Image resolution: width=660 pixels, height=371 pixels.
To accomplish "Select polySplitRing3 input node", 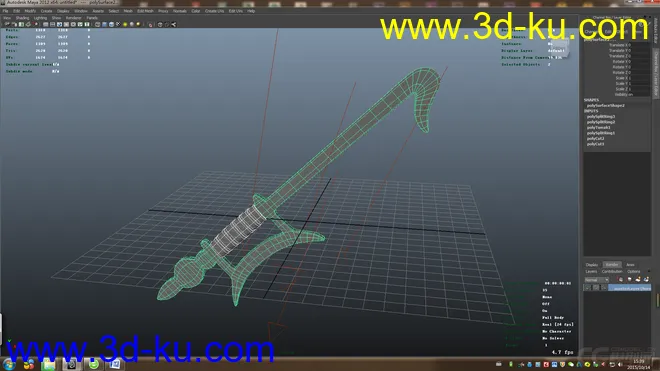I will pos(601,117).
